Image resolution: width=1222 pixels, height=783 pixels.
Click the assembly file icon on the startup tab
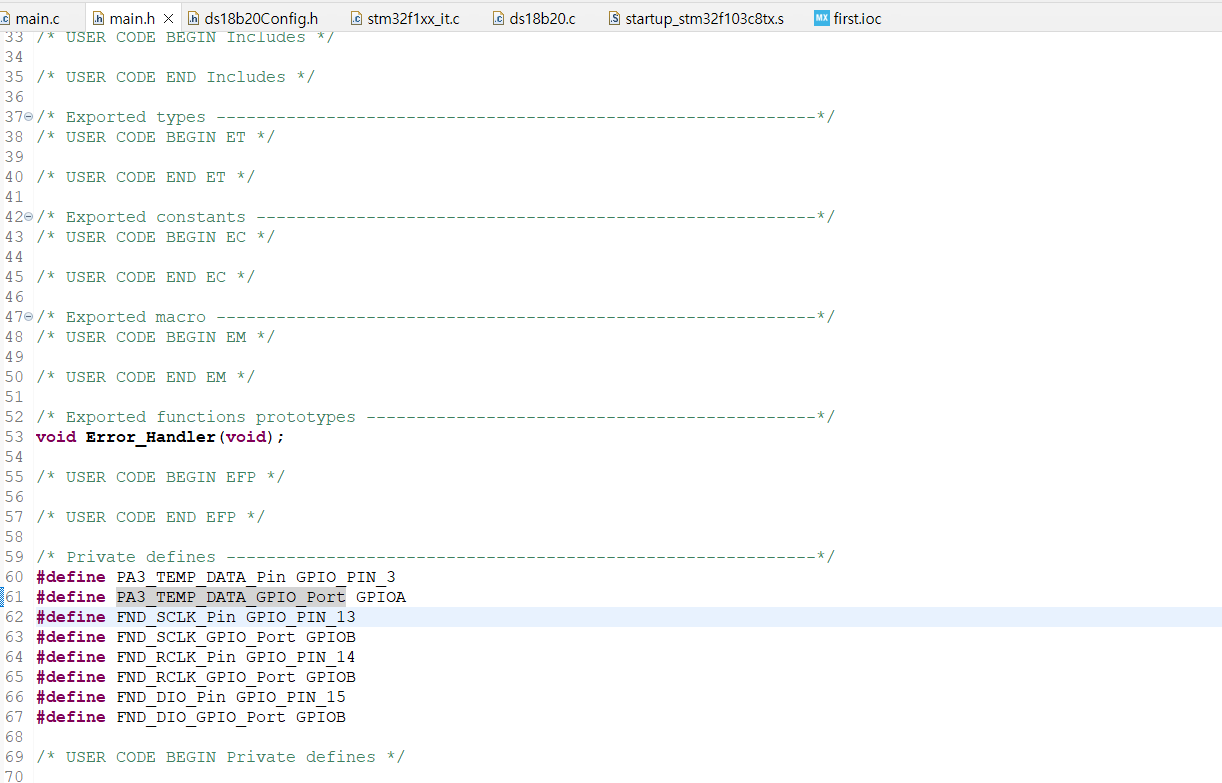pyautogui.click(x=614, y=18)
